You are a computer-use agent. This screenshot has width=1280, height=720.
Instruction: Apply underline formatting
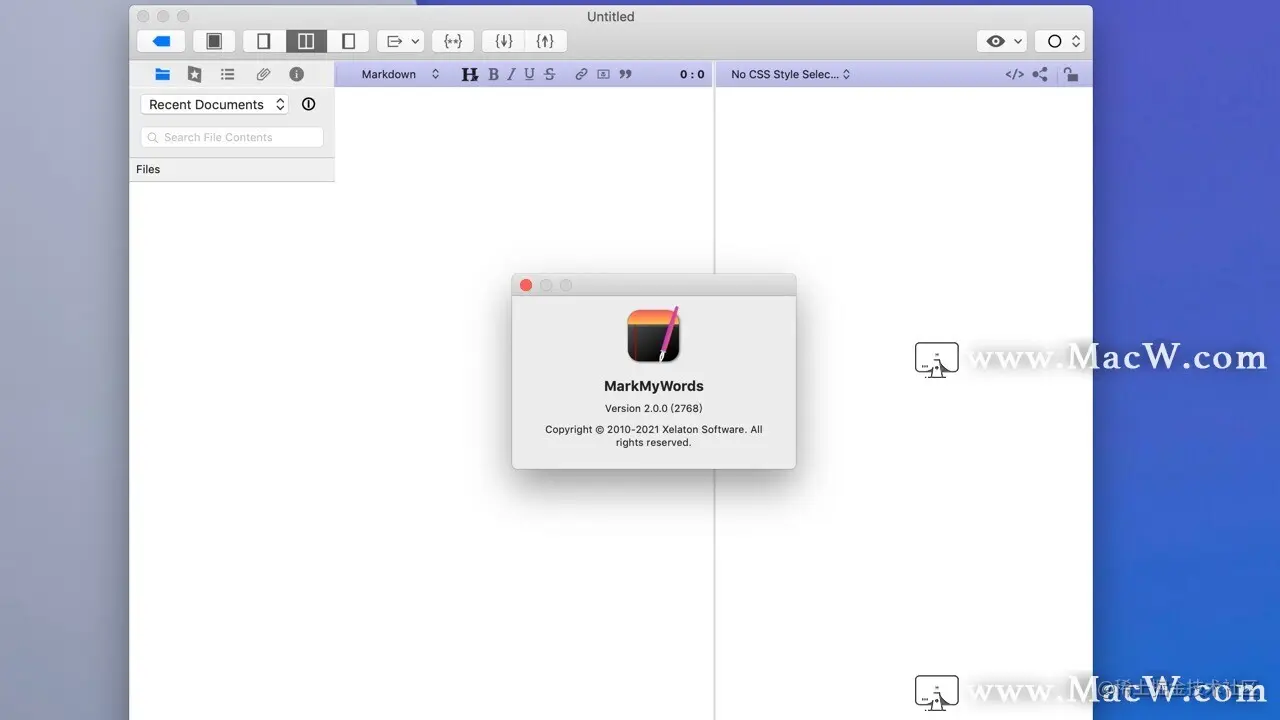pyautogui.click(x=529, y=74)
